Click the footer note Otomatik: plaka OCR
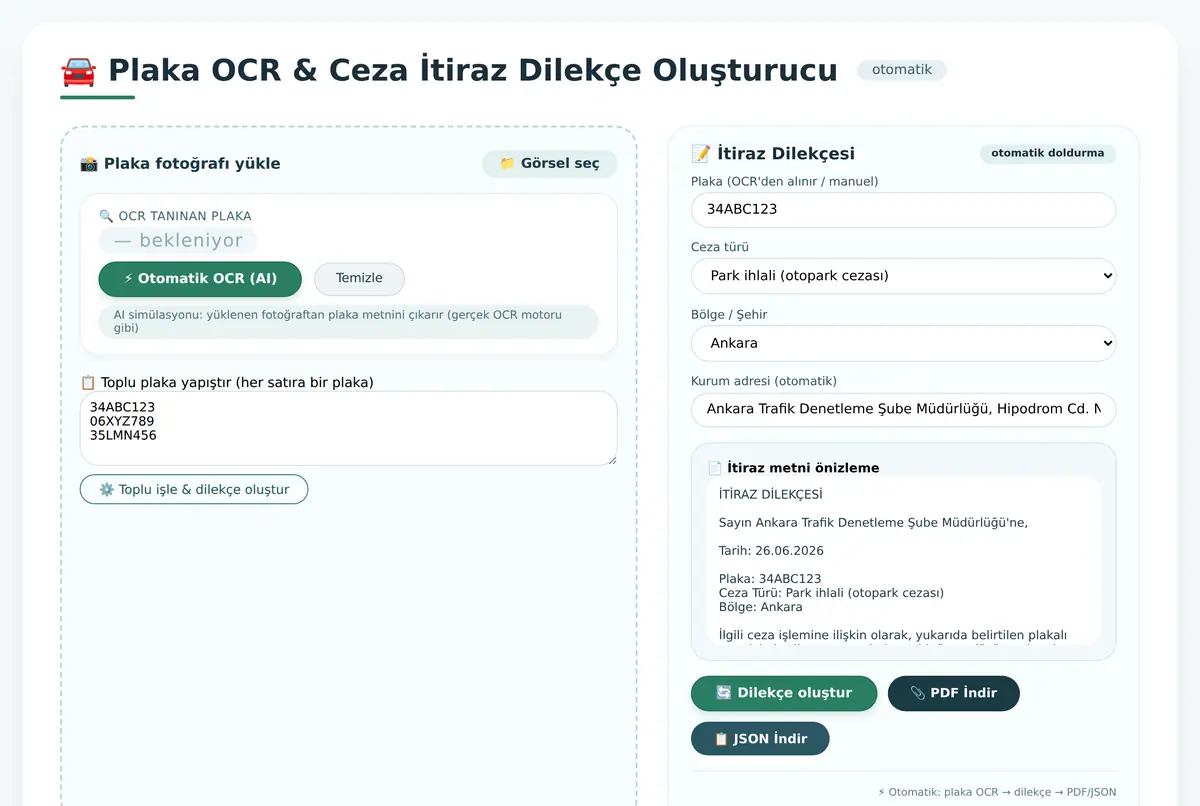 pyautogui.click(x=997, y=792)
